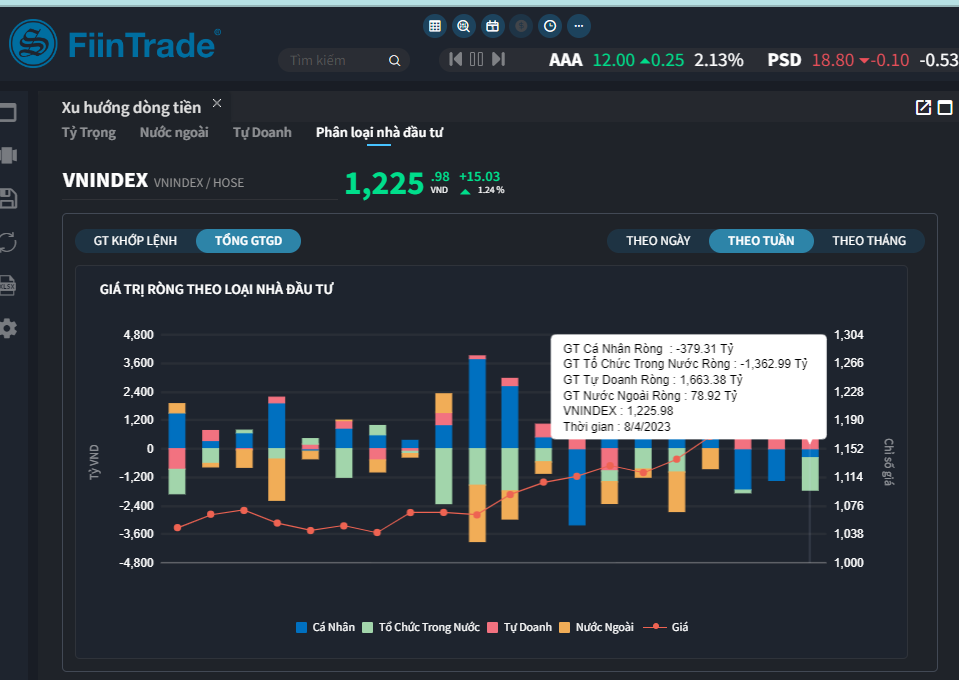Screen dimensions: 959x680
Task: Open the more options ellipsis menu
Action: point(577,26)
